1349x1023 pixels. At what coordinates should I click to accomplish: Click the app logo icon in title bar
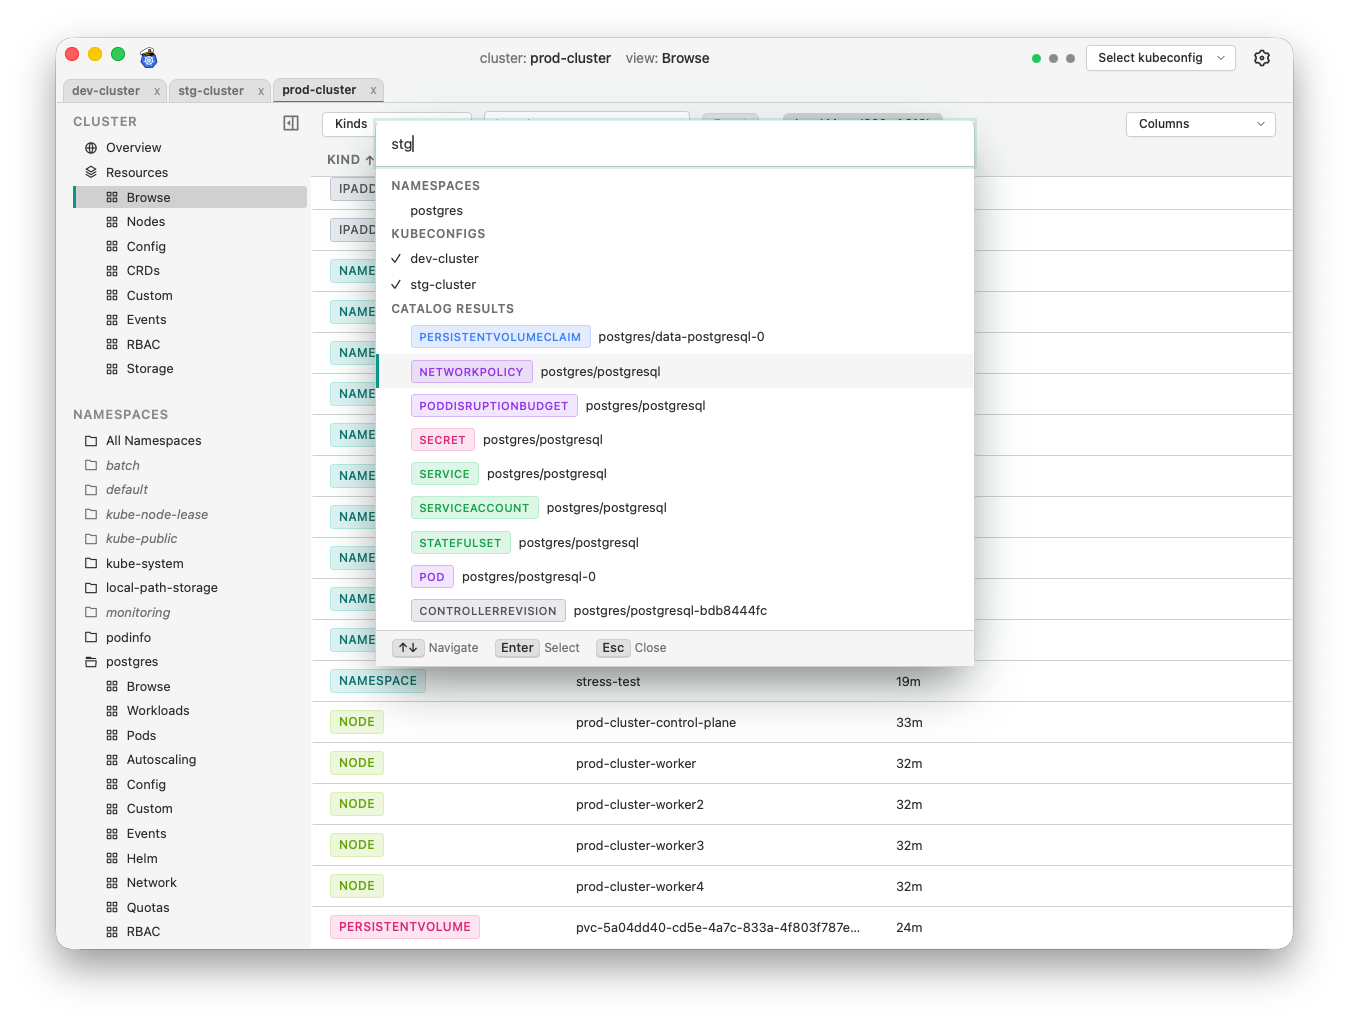tap(149, 58)
